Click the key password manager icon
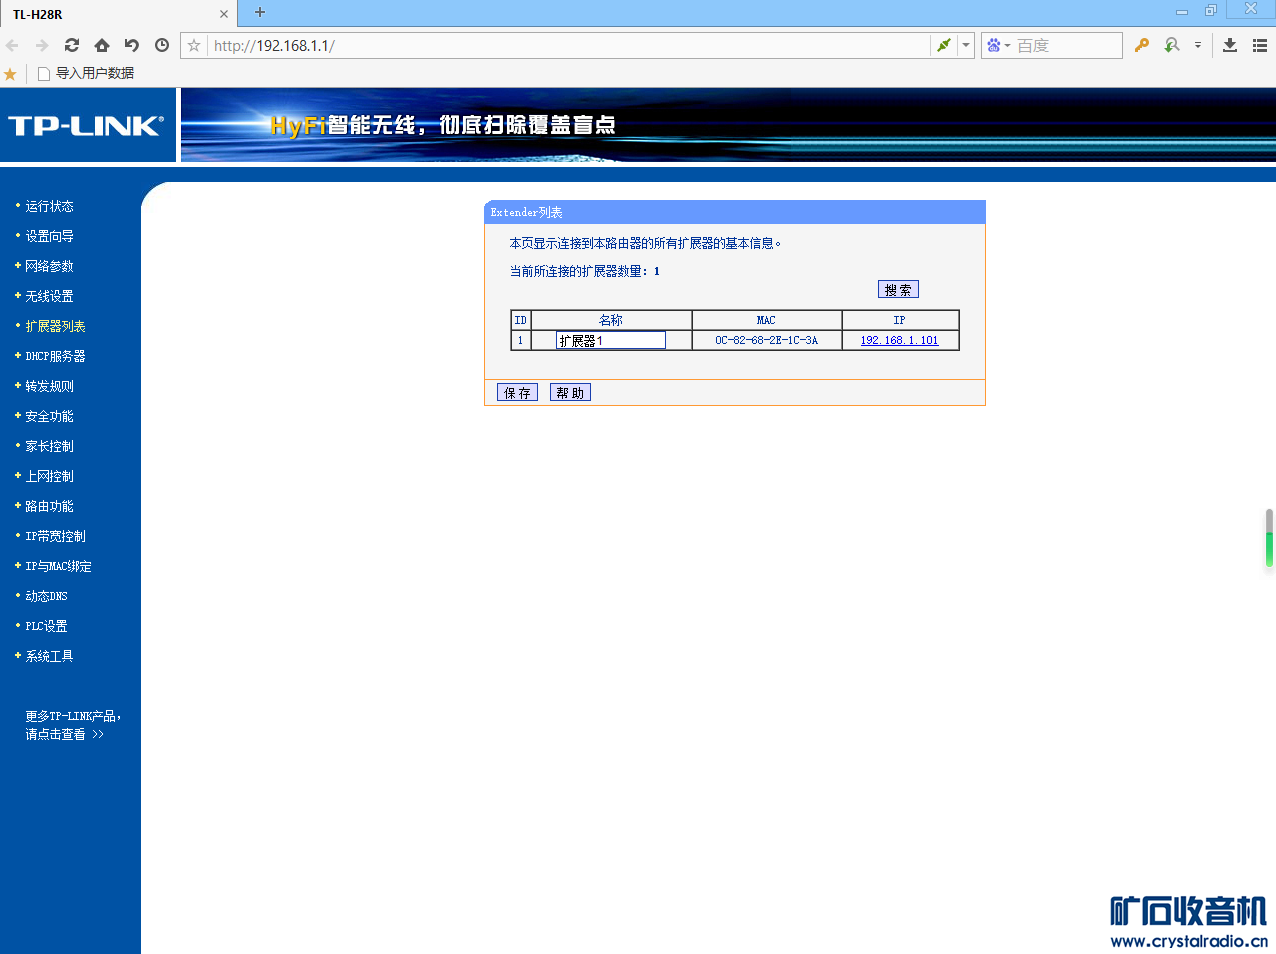Viewport: 1276px width, 954px height. [1142, 45]
